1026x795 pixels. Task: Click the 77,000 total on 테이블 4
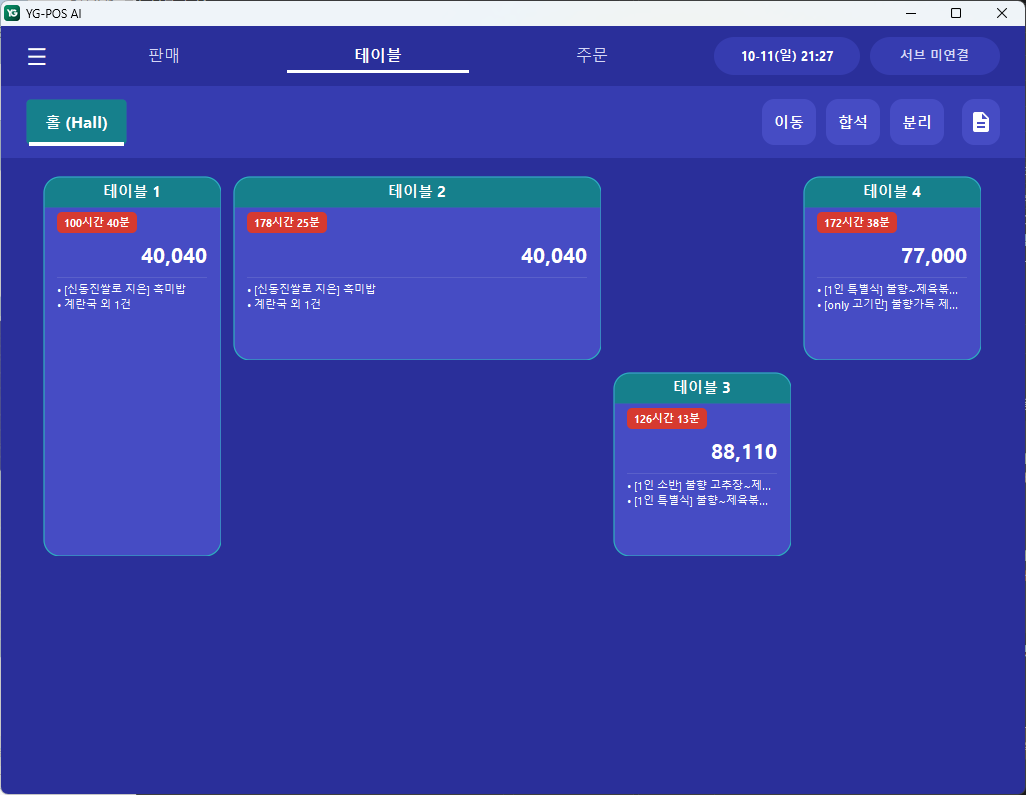click(934, 256)
